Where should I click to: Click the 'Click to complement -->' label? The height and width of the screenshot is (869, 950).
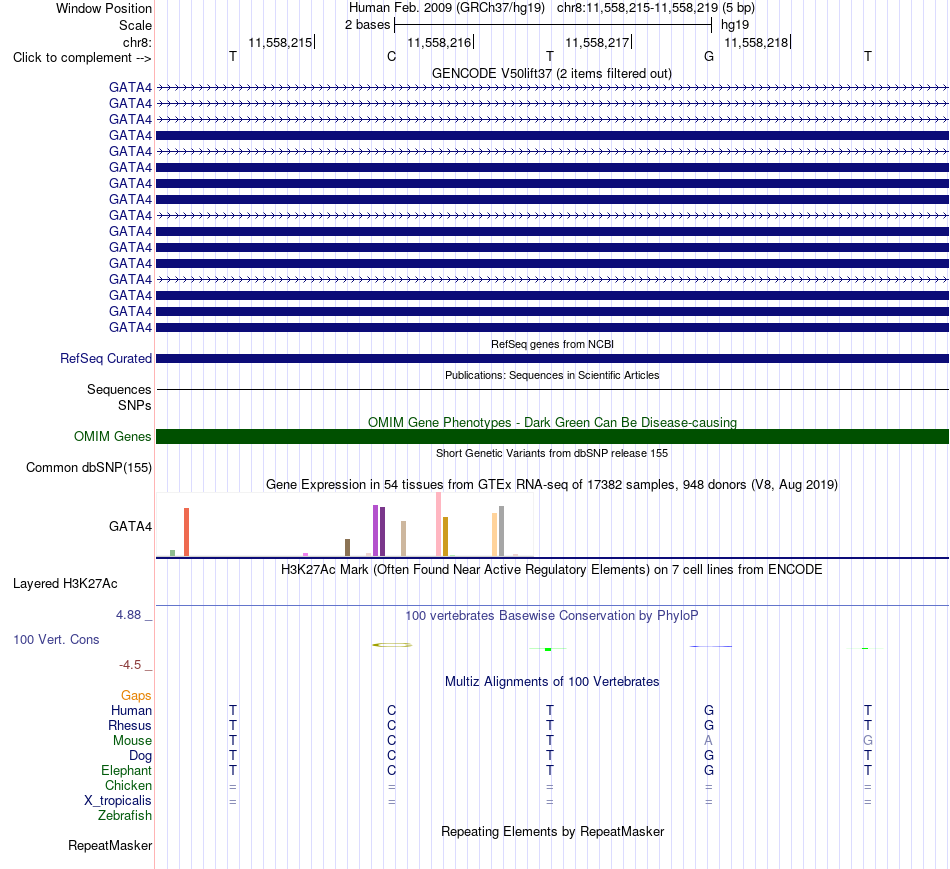pos(82,58)
